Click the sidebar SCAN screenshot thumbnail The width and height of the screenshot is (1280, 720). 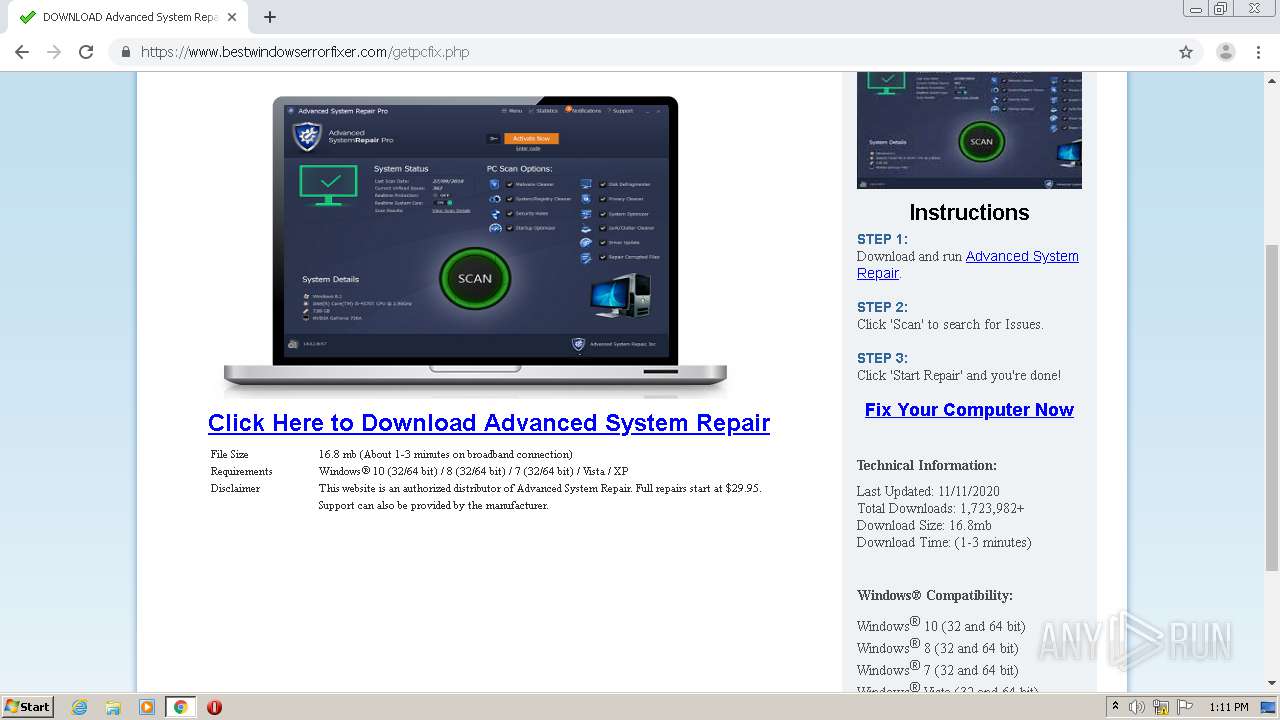pyautogui.click(x=969, y=130)
